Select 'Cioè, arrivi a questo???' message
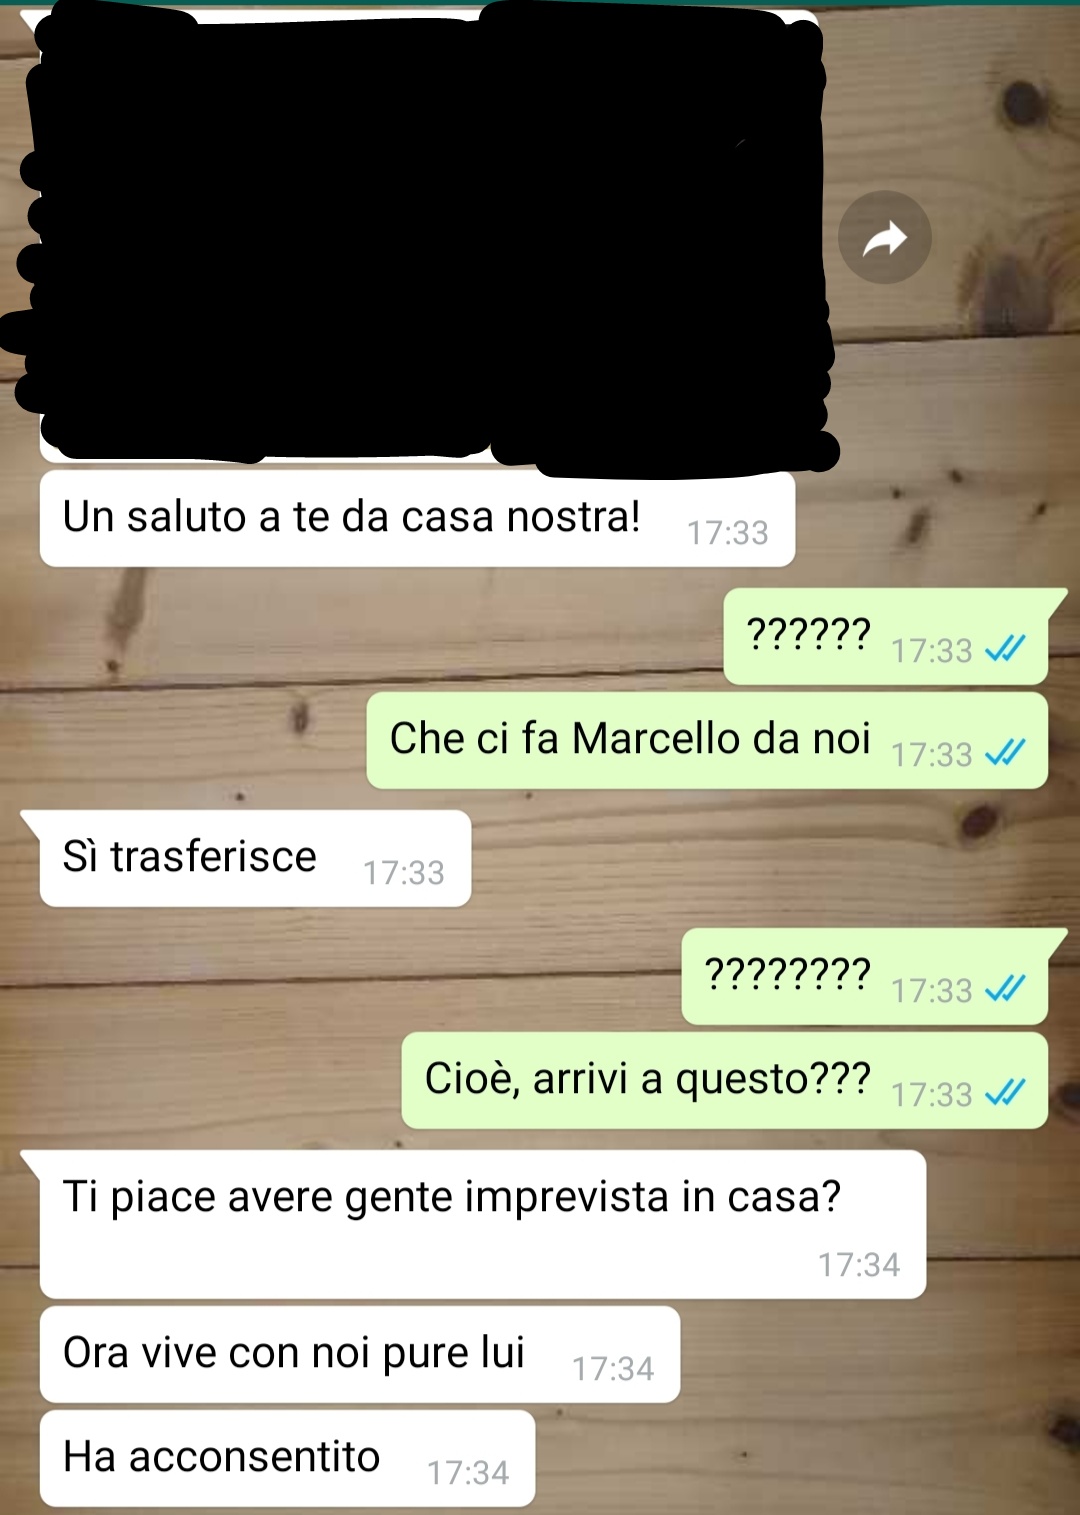The height and width of the screenshot is (1515, 1080). tap(724, 1081)
